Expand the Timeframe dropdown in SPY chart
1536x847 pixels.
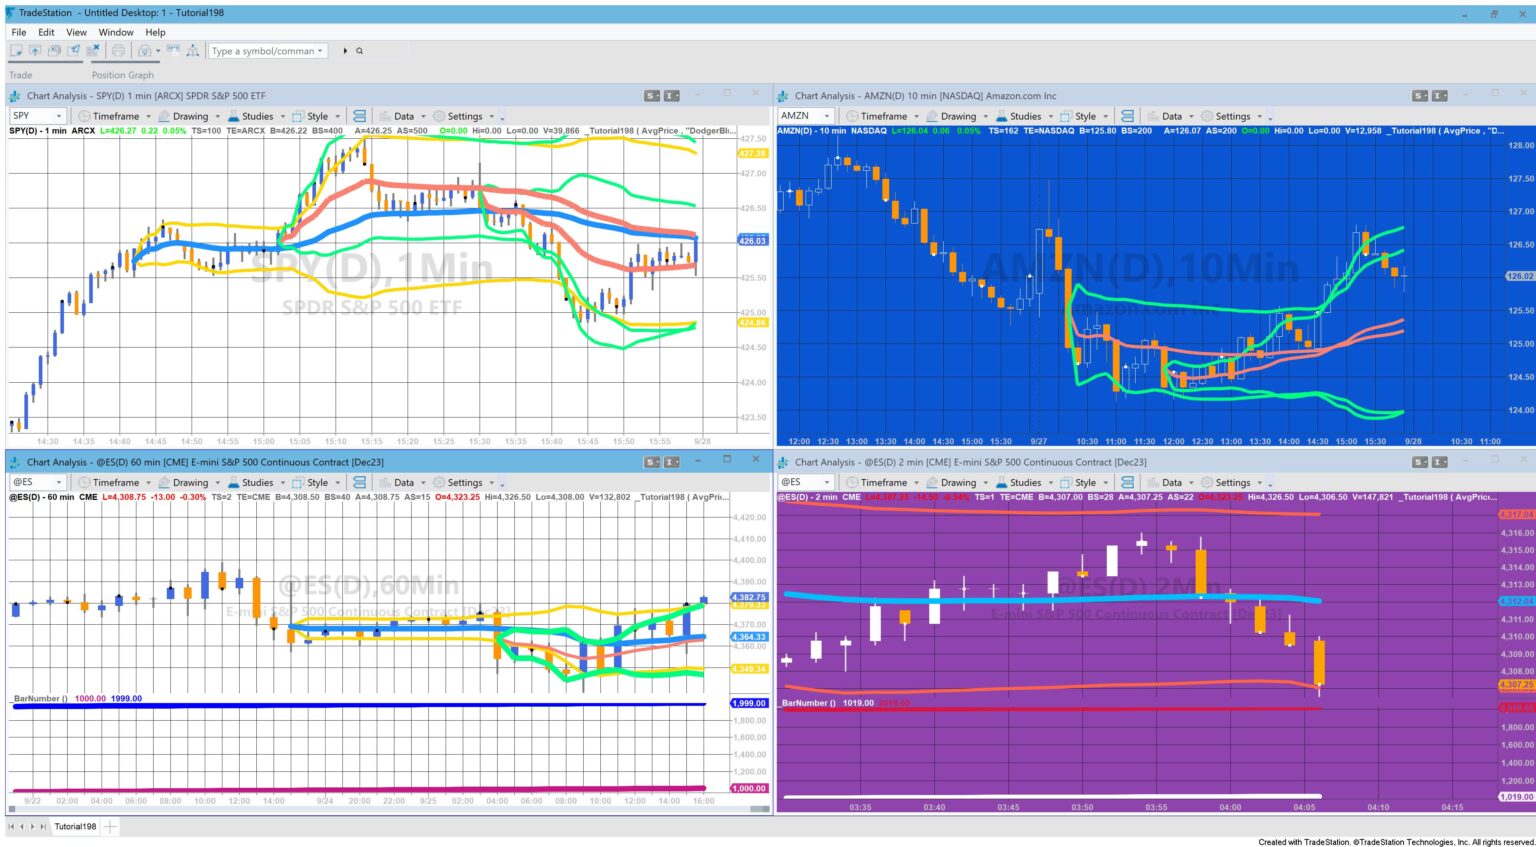115,116
